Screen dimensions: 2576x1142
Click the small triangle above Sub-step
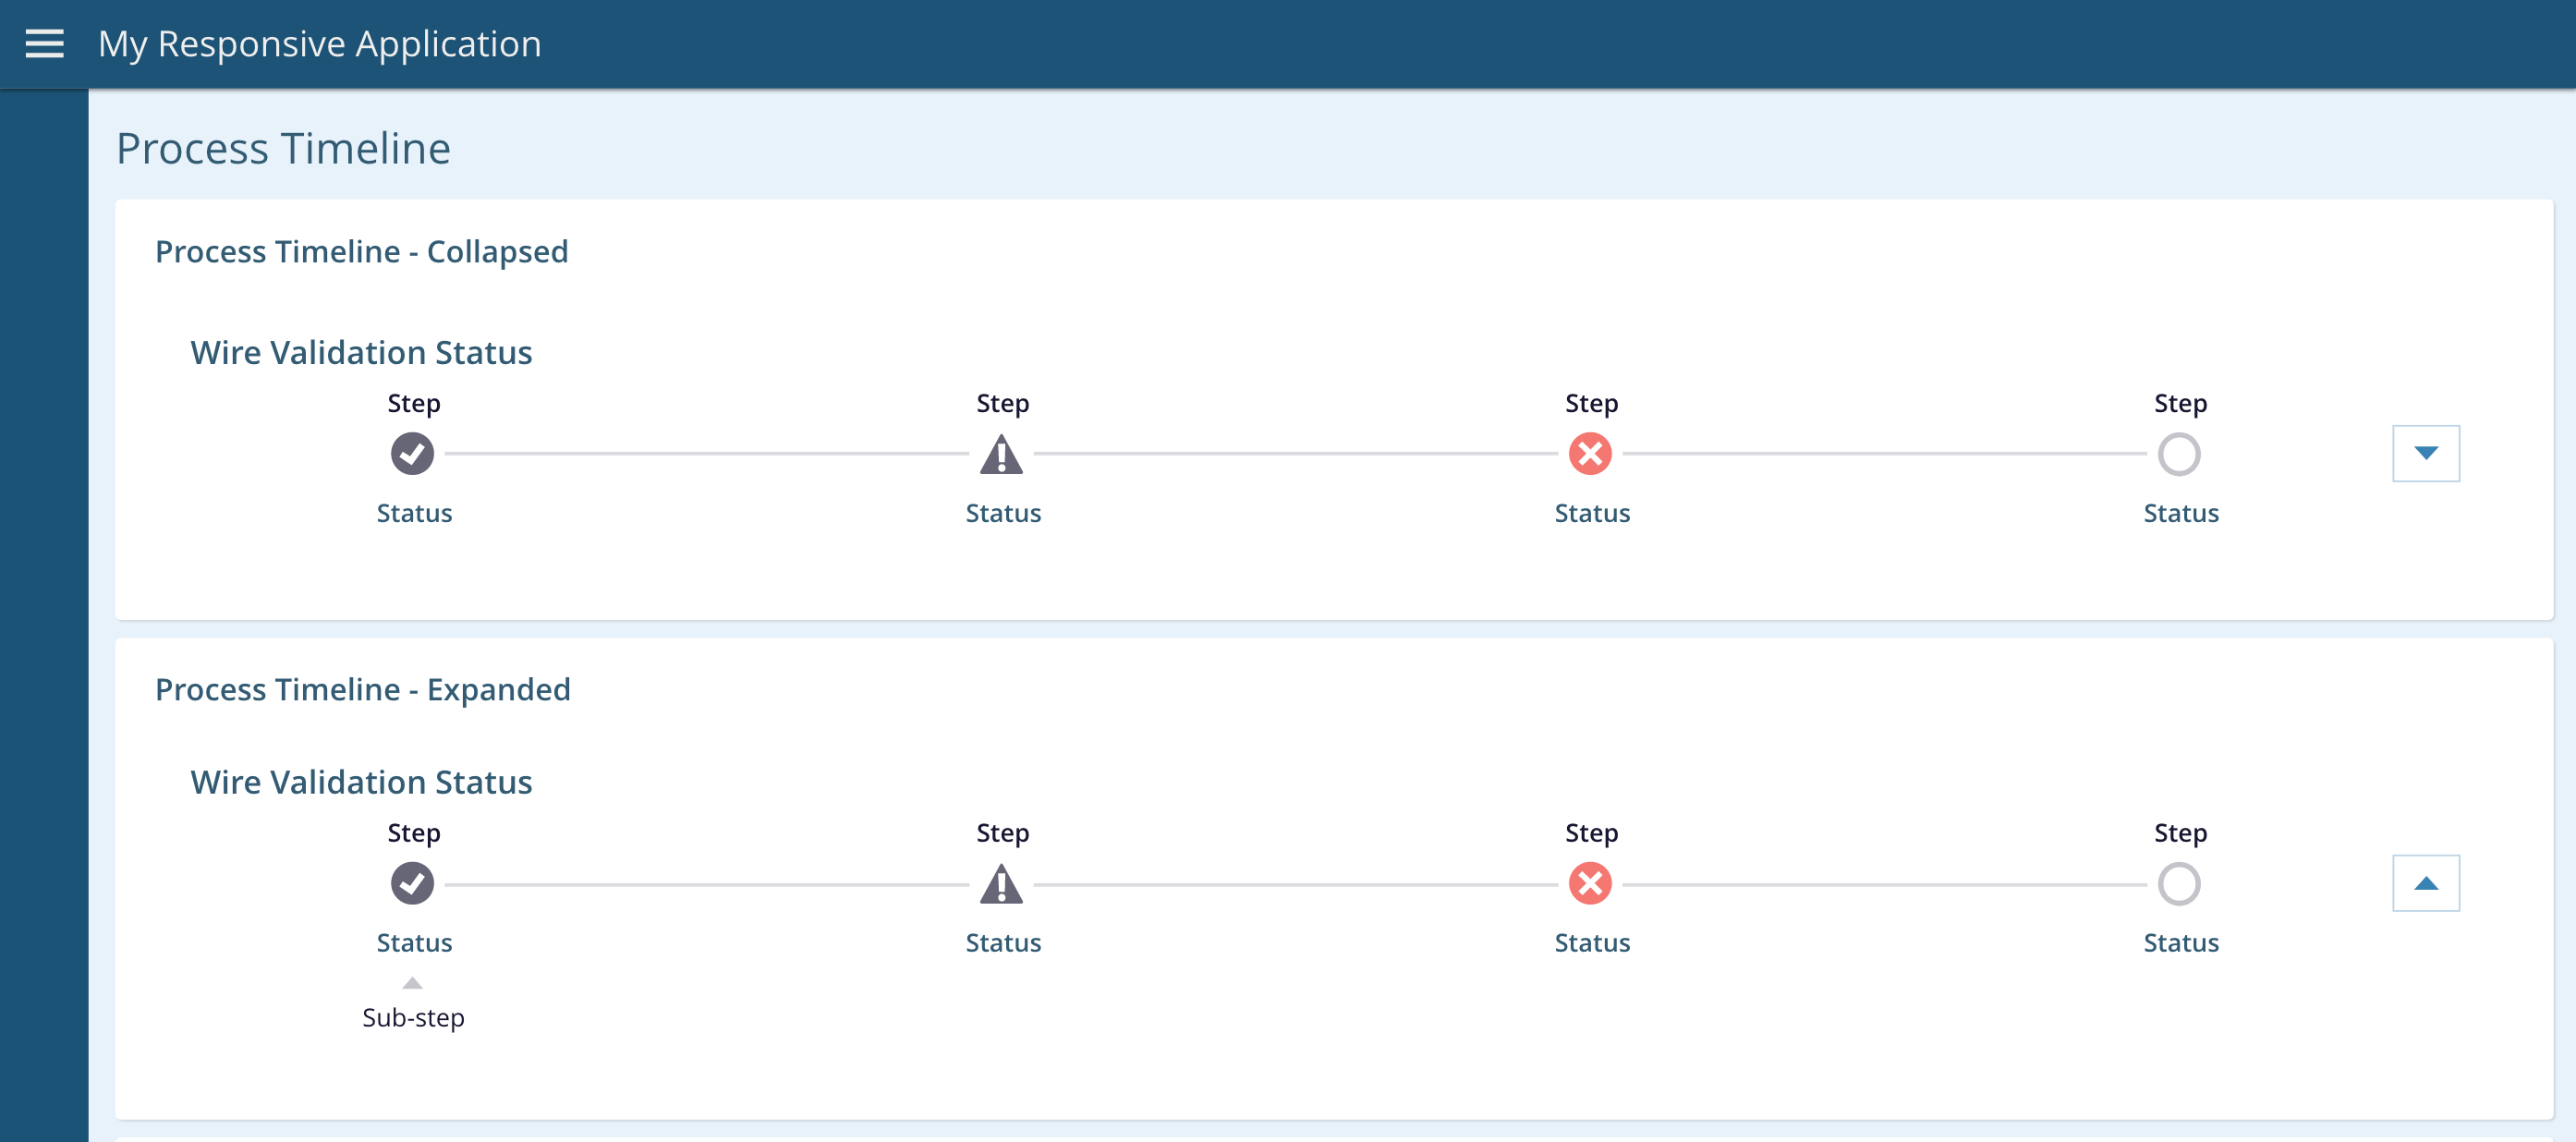tap(412, 983)
